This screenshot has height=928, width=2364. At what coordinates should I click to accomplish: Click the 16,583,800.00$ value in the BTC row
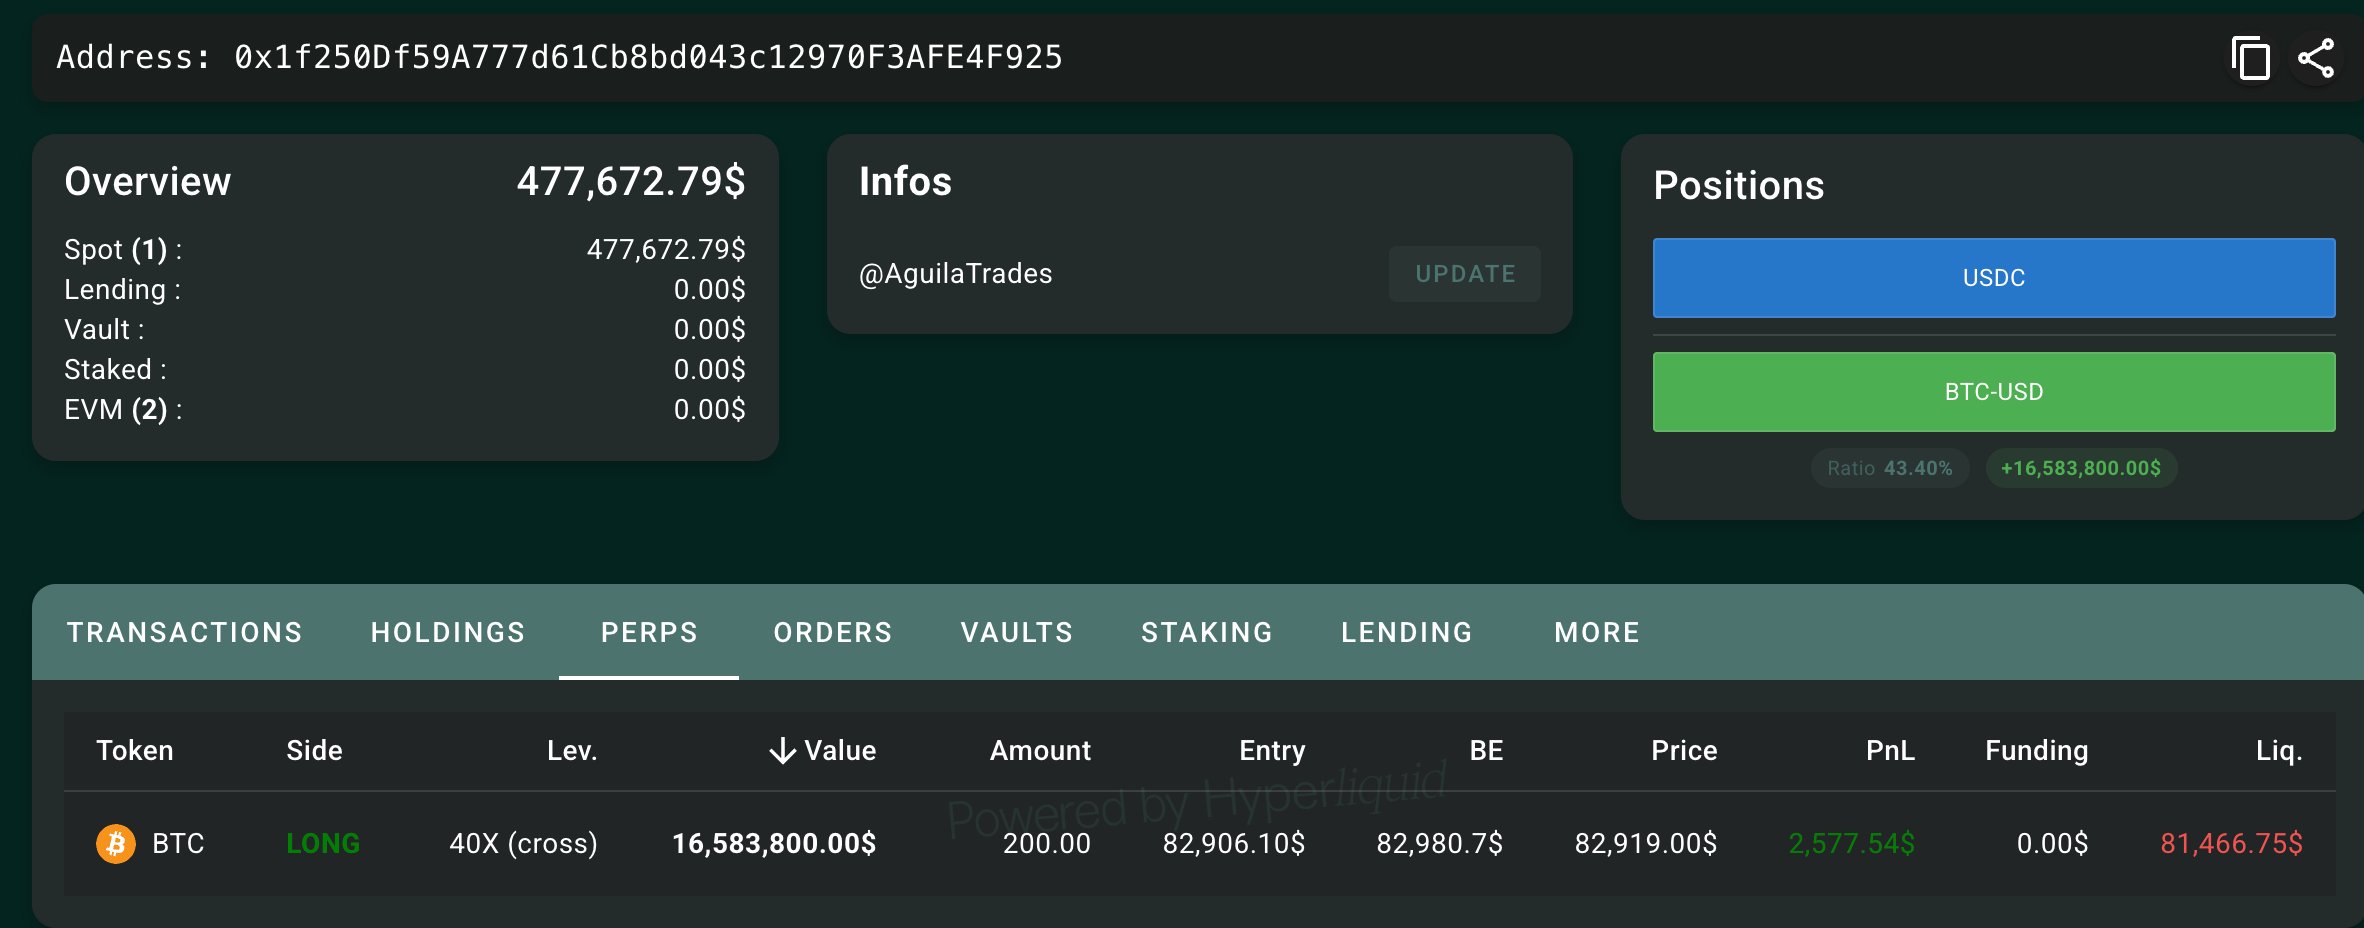[774, 844]
